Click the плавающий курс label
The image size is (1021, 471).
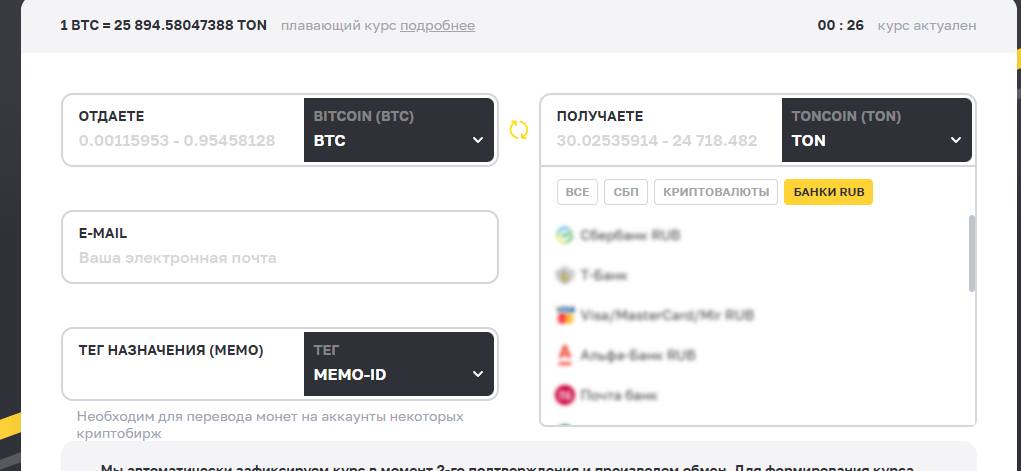click(339, 26)
